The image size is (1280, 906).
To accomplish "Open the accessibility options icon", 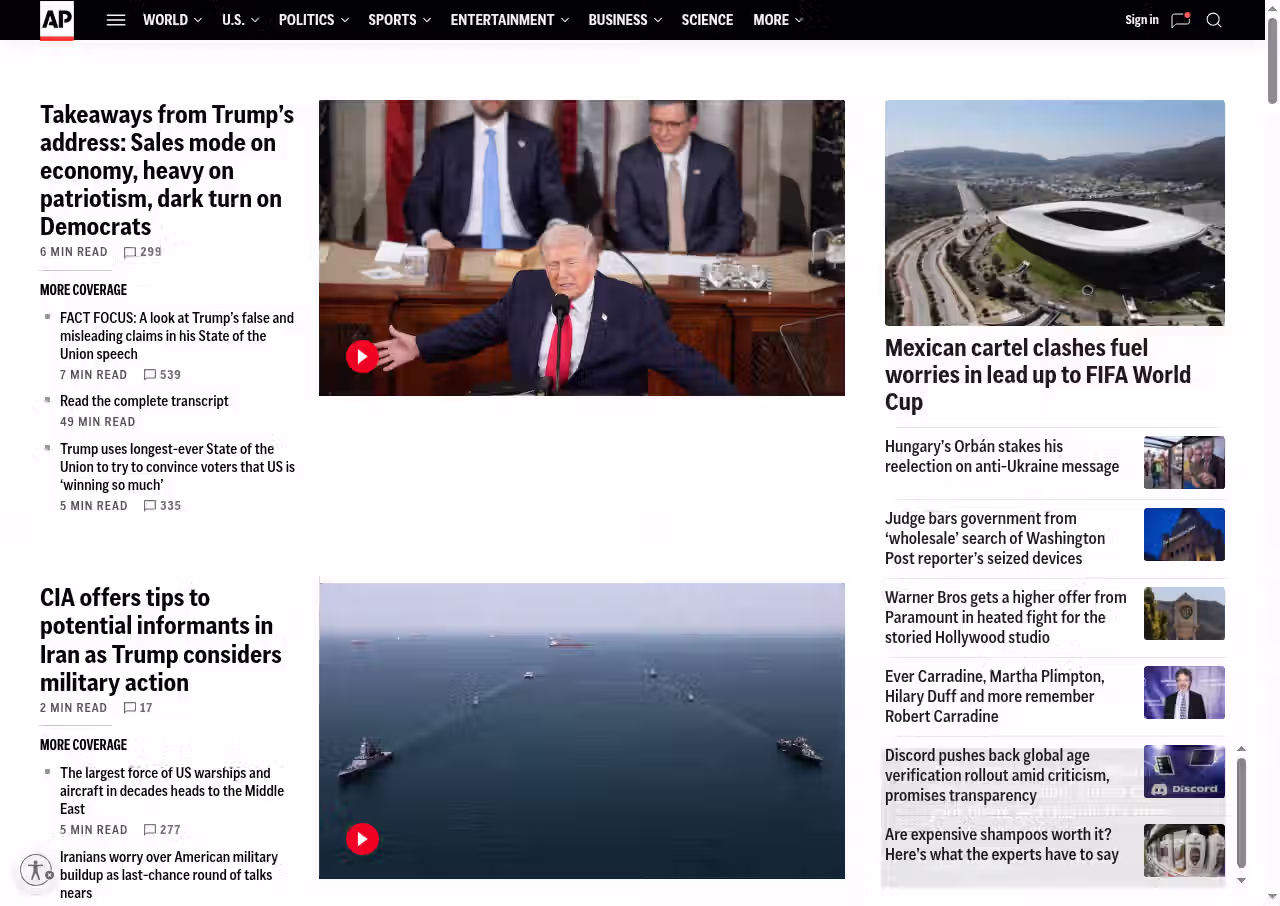I will pos(36,870).
